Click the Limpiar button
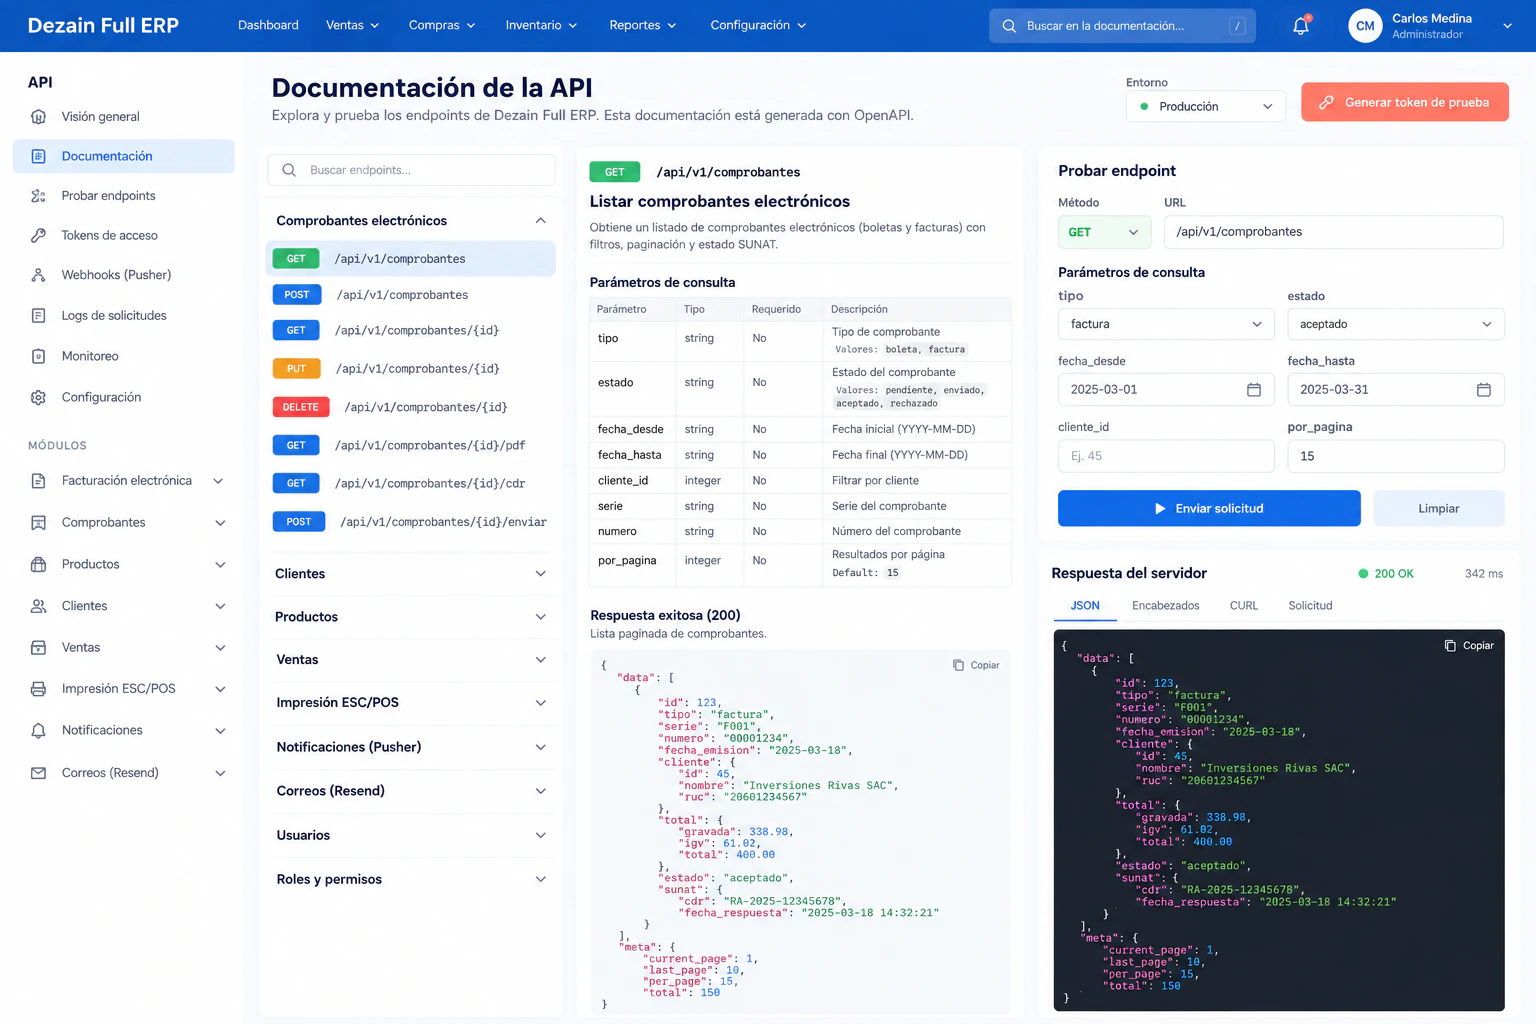Image resolution: width=1536 pixels, height=1024 pixels. 1439,508
